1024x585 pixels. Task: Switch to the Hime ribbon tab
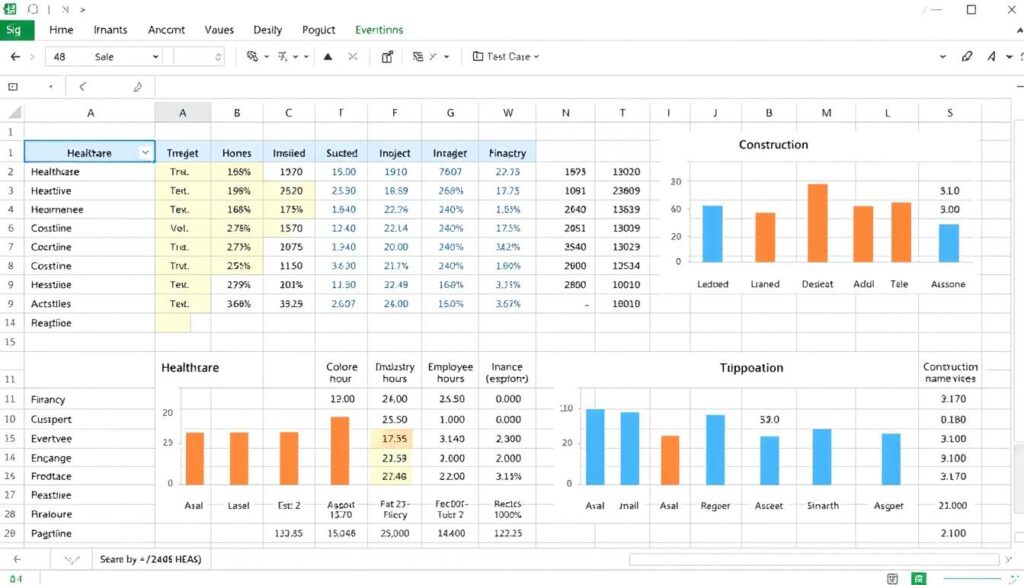click(x=61, y=30)
